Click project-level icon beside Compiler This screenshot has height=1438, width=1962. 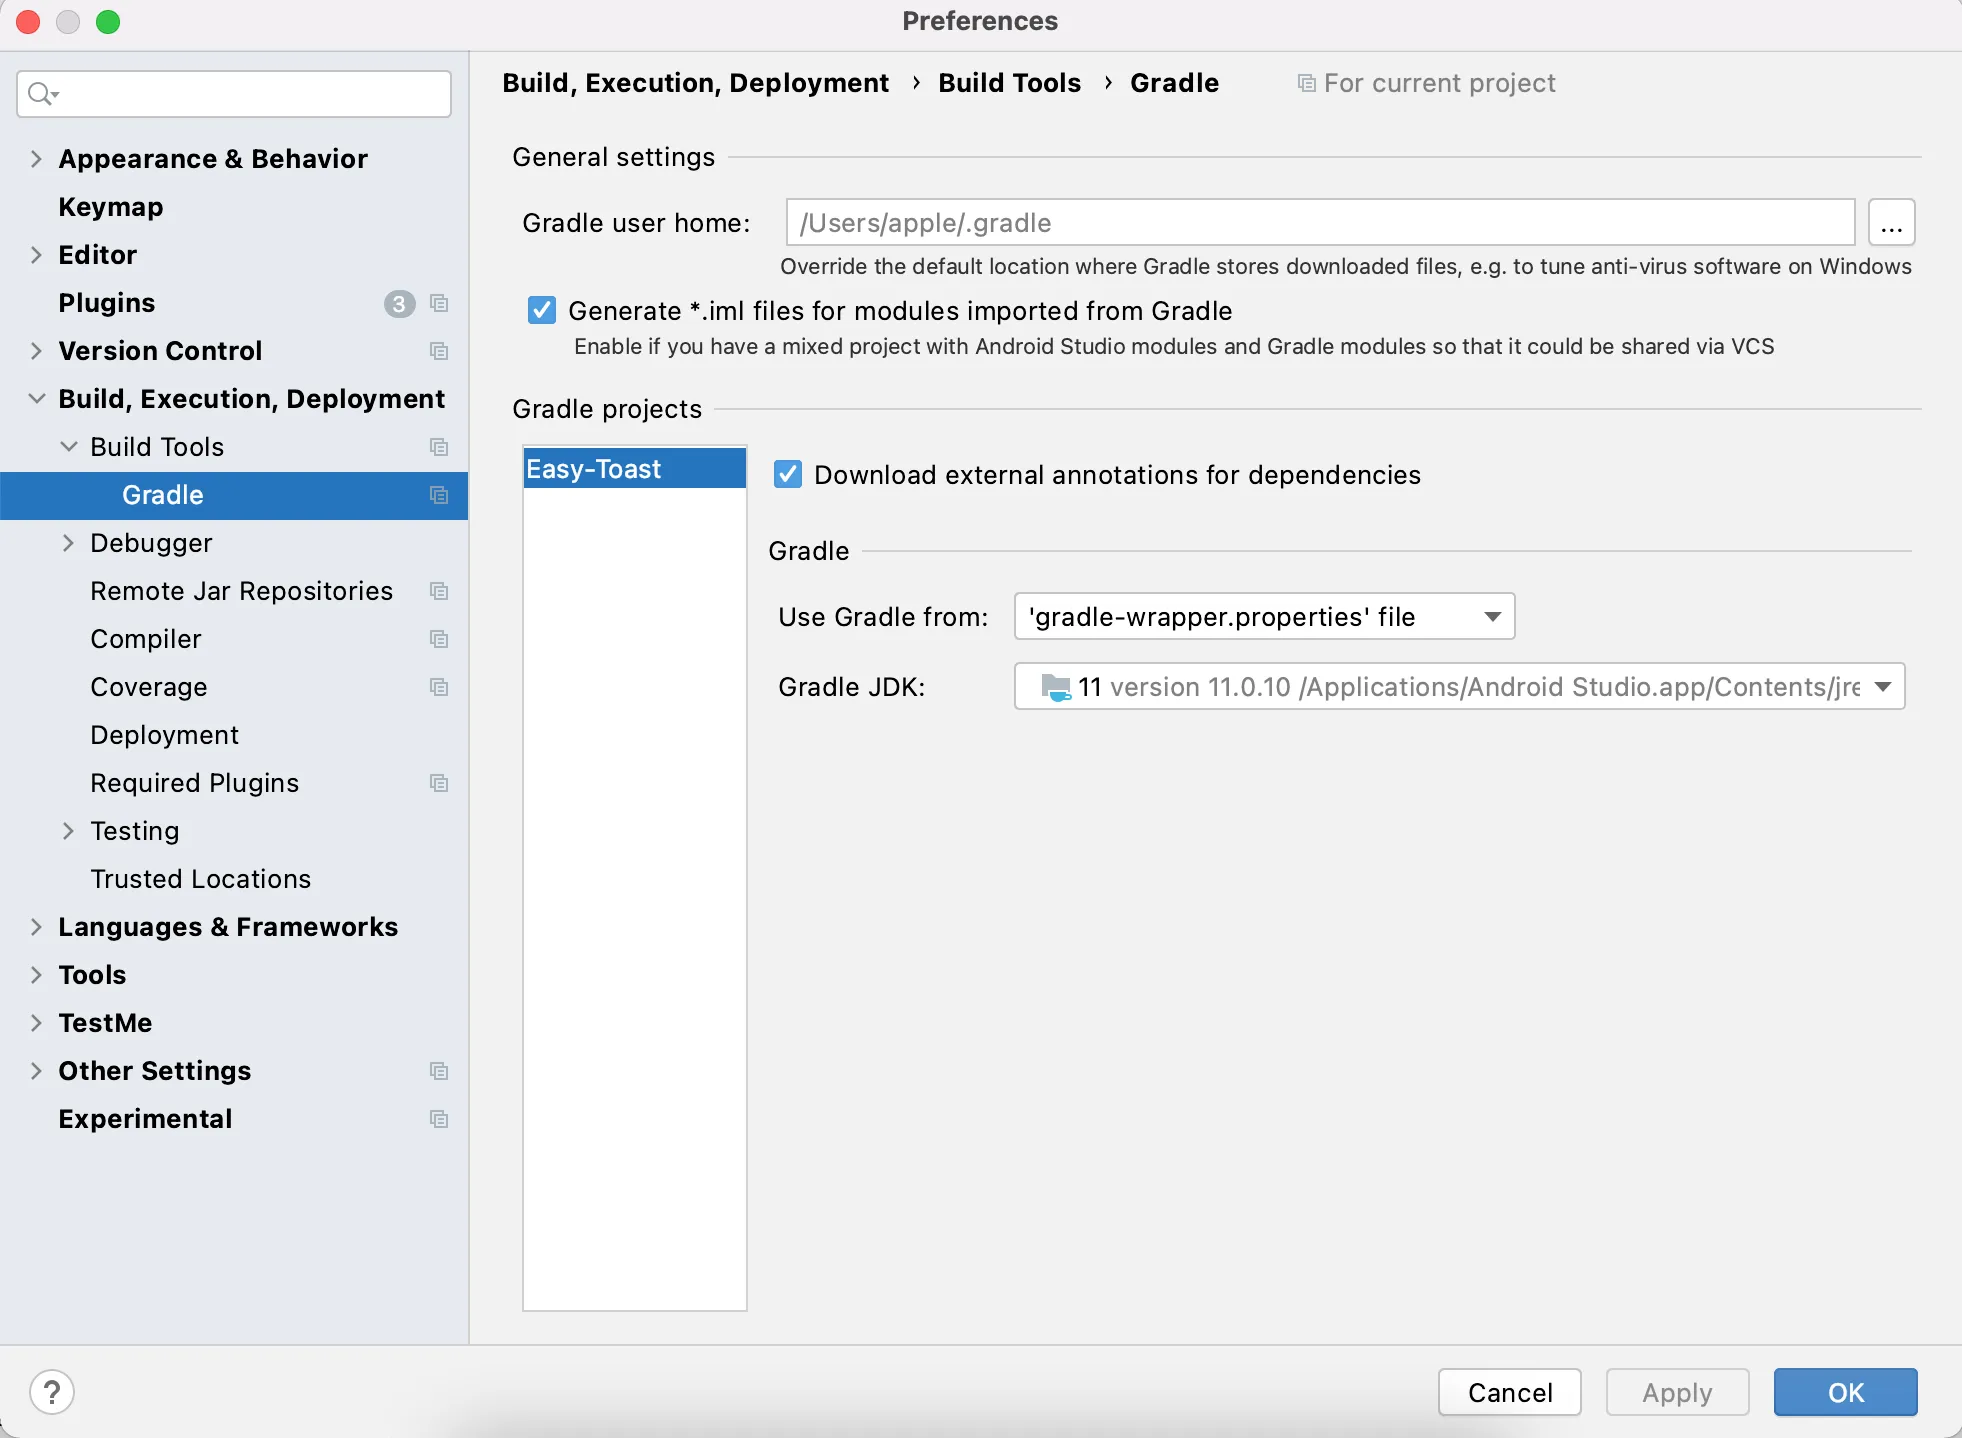tap(439, 639)
